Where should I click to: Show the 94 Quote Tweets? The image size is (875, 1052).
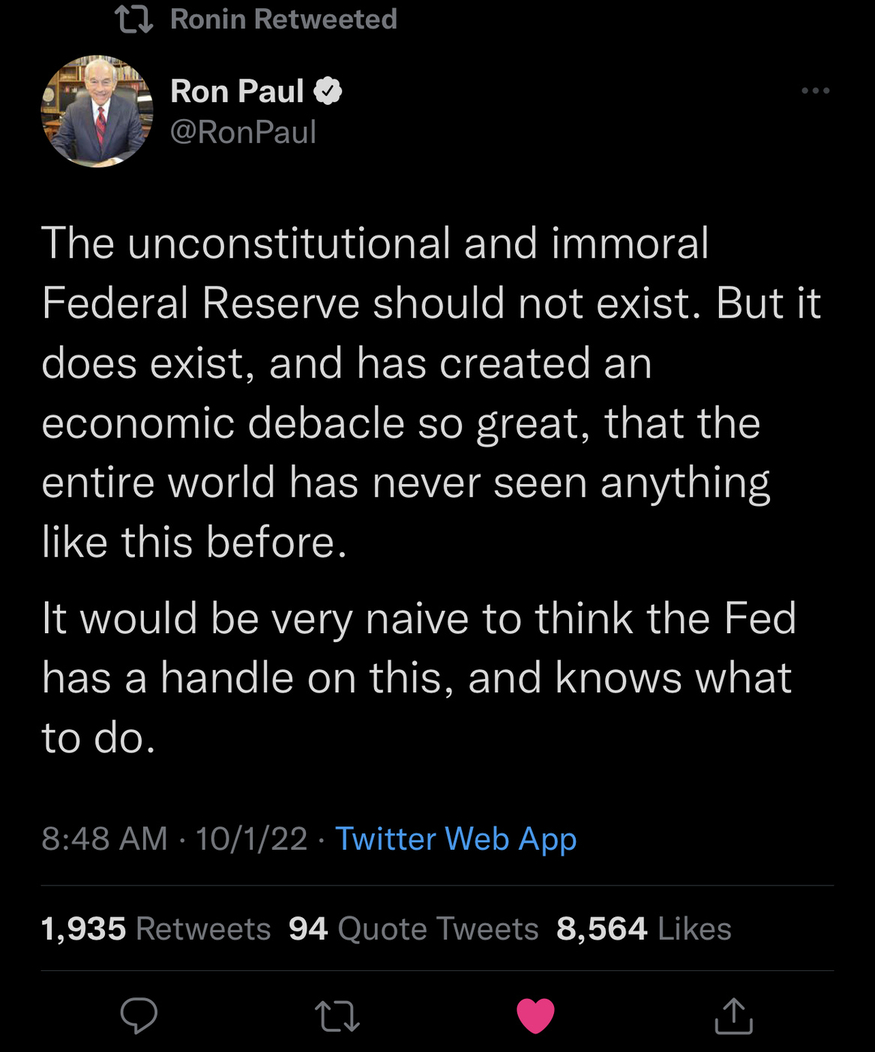click(x=413, y=929)
